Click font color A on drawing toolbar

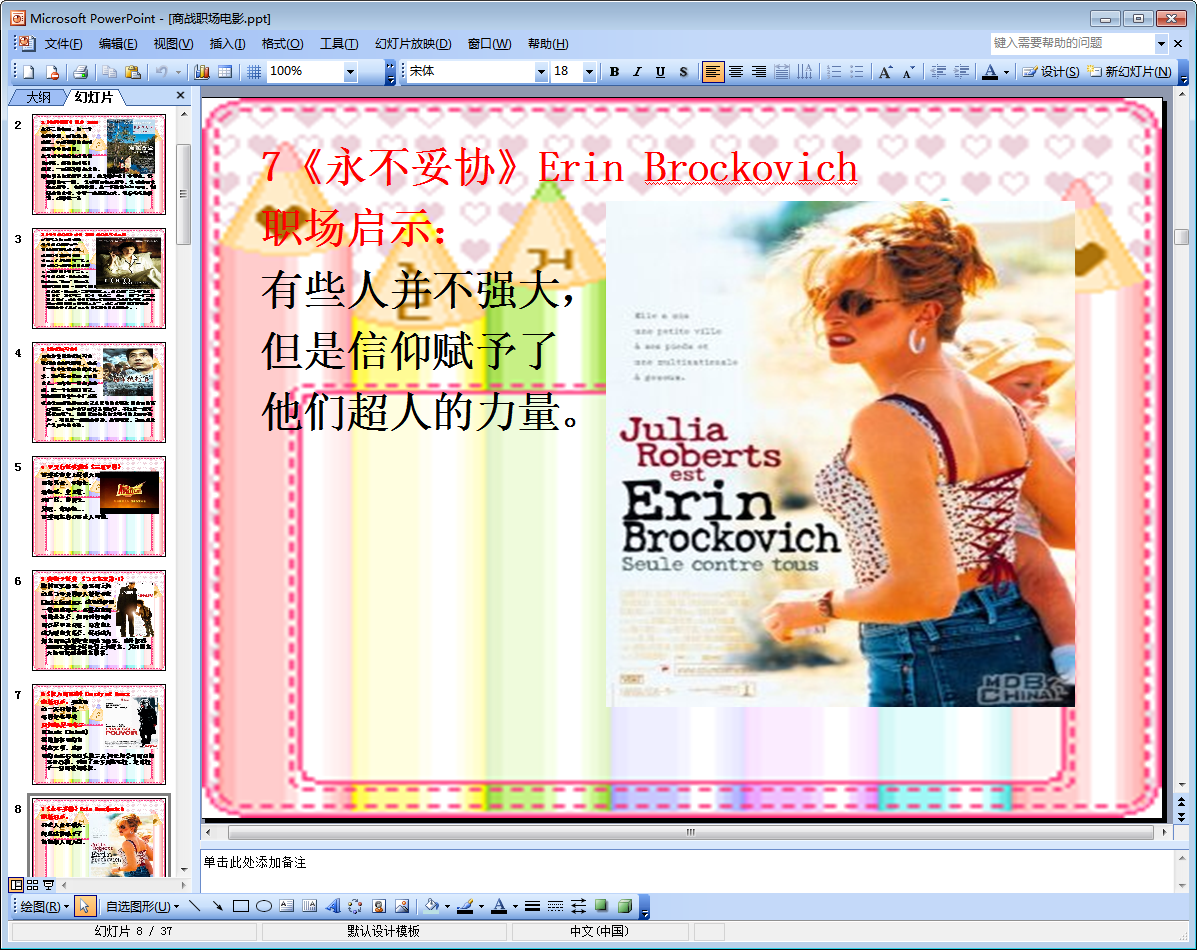[499, 906]
